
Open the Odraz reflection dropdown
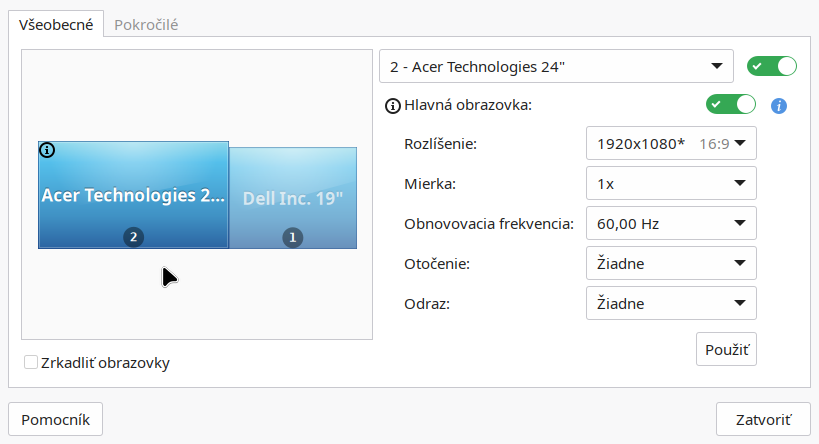click(x=671, y=303)
